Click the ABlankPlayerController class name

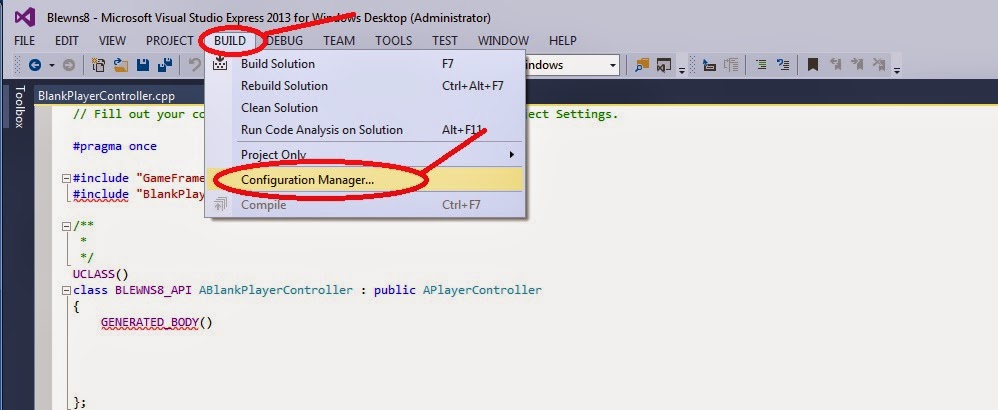point(276,290)
